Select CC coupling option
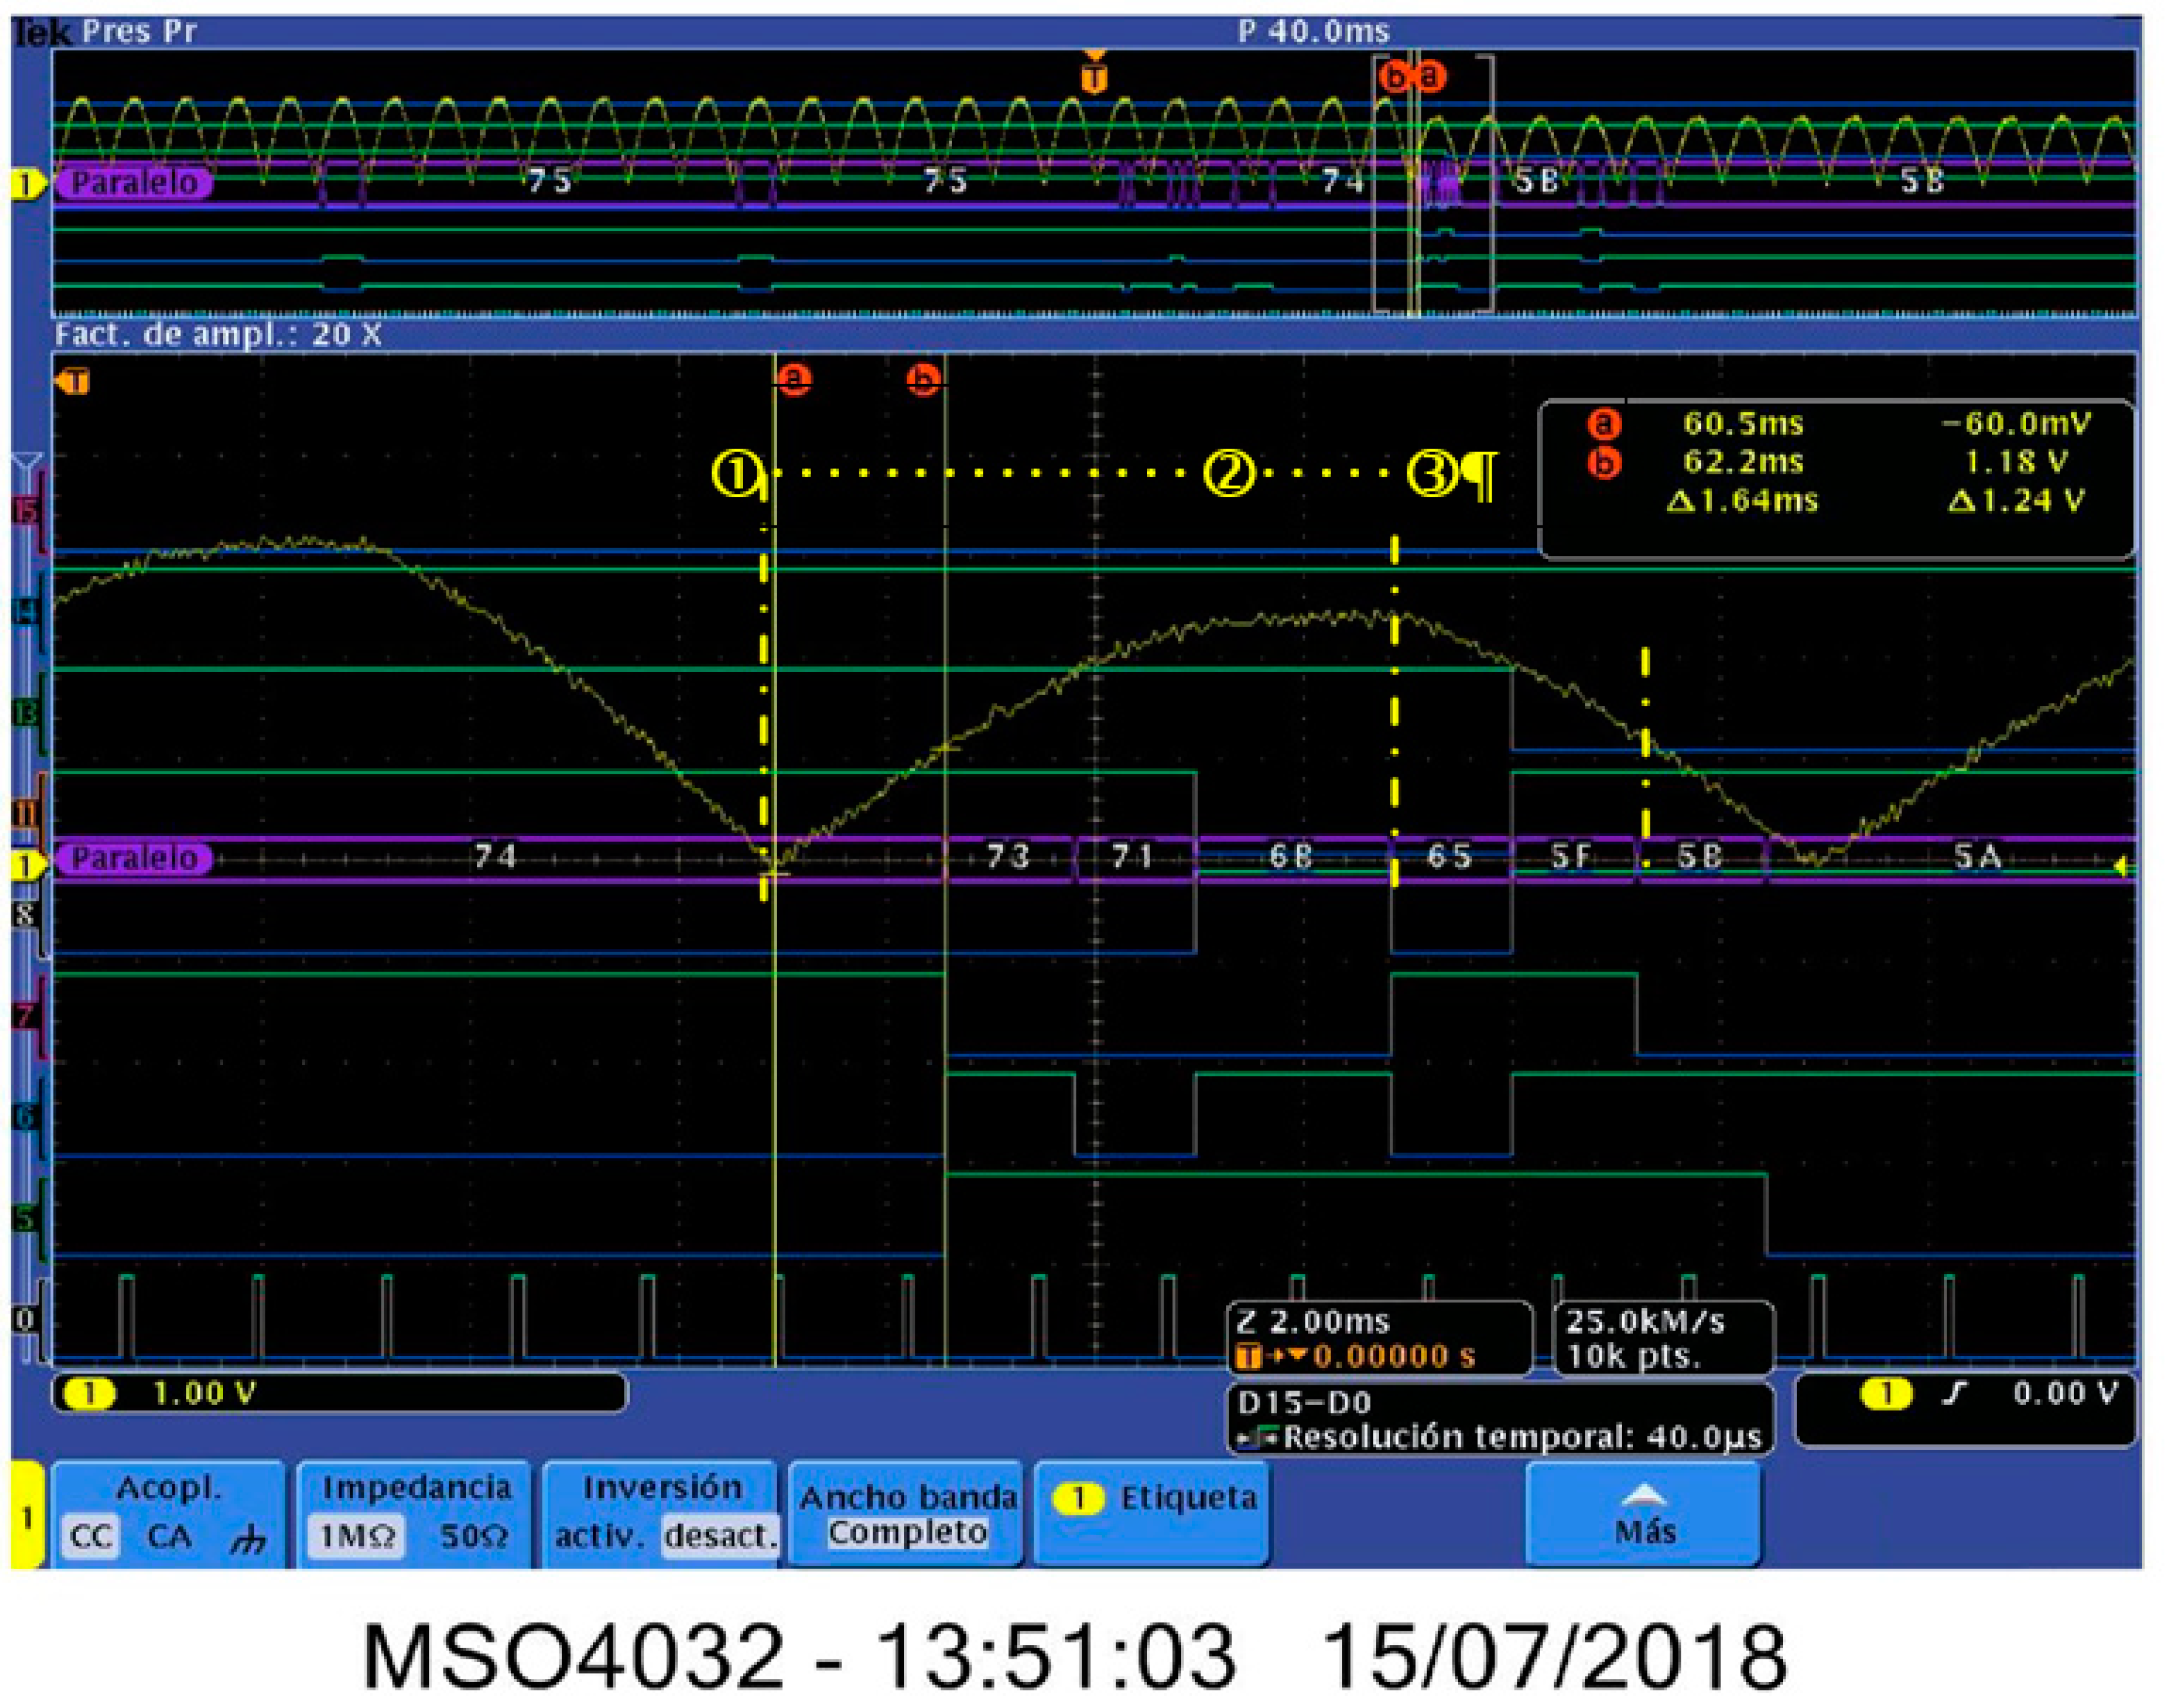 click(91, 1535)
